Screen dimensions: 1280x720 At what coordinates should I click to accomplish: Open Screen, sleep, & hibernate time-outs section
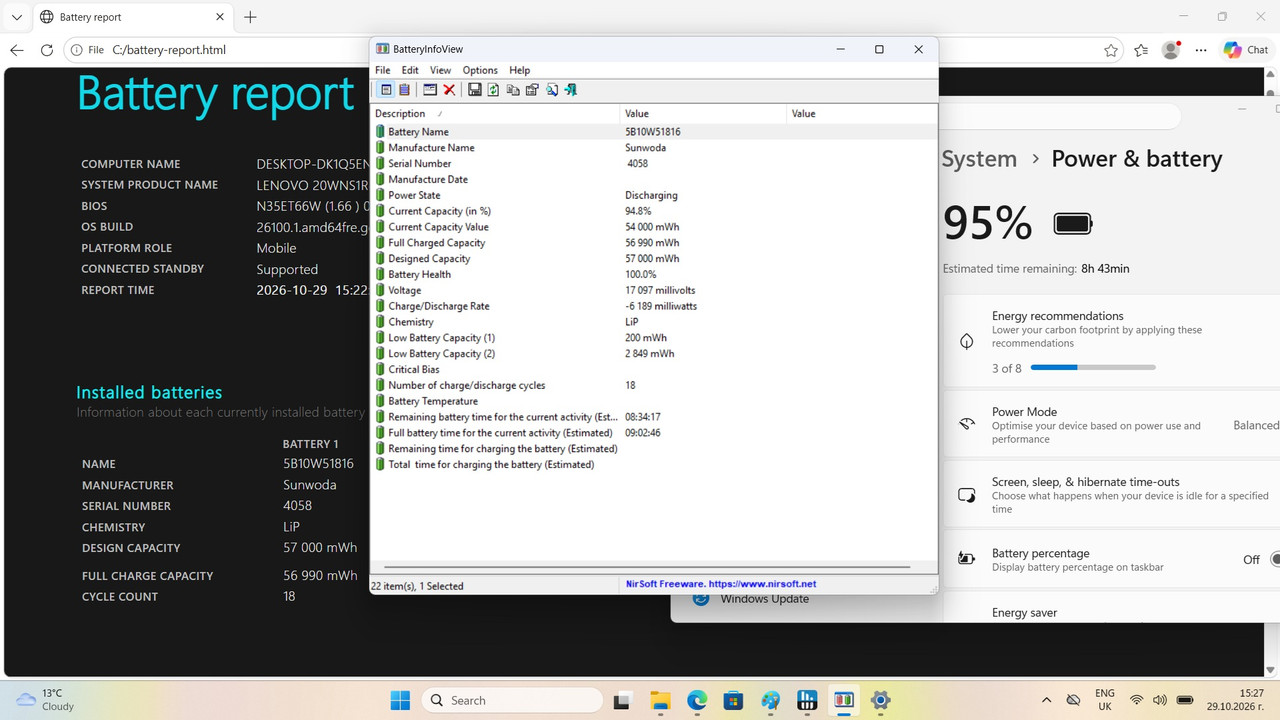(1111, 495)
